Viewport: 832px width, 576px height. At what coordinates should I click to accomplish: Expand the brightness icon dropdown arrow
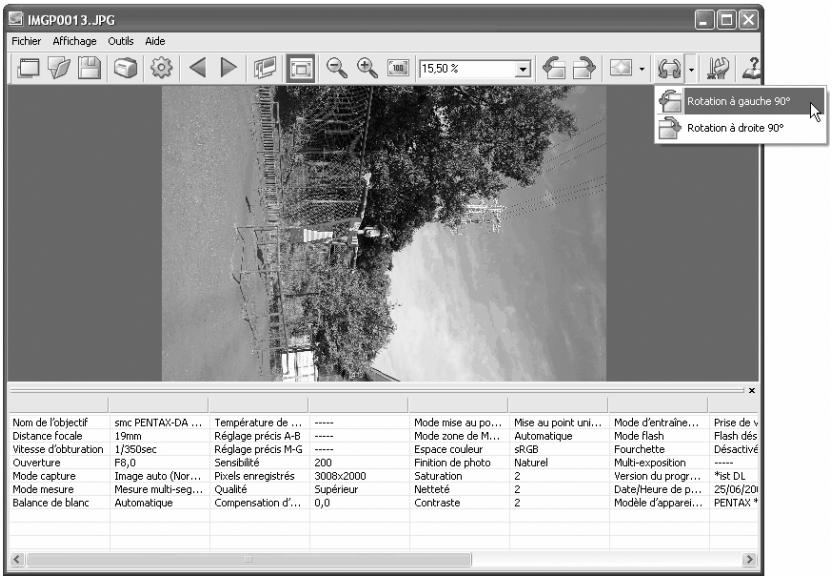pos(642,69)
